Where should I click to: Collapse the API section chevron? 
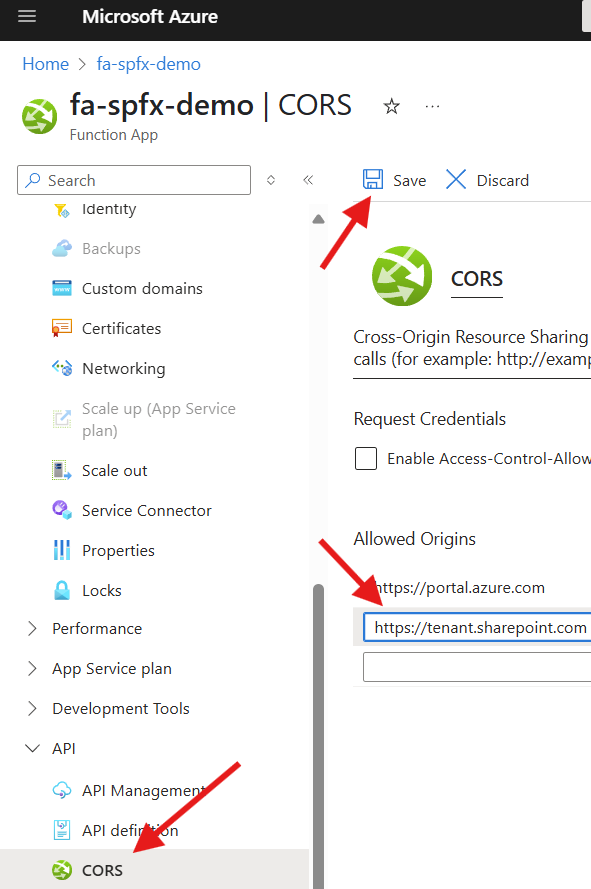(x=32, y=748)
